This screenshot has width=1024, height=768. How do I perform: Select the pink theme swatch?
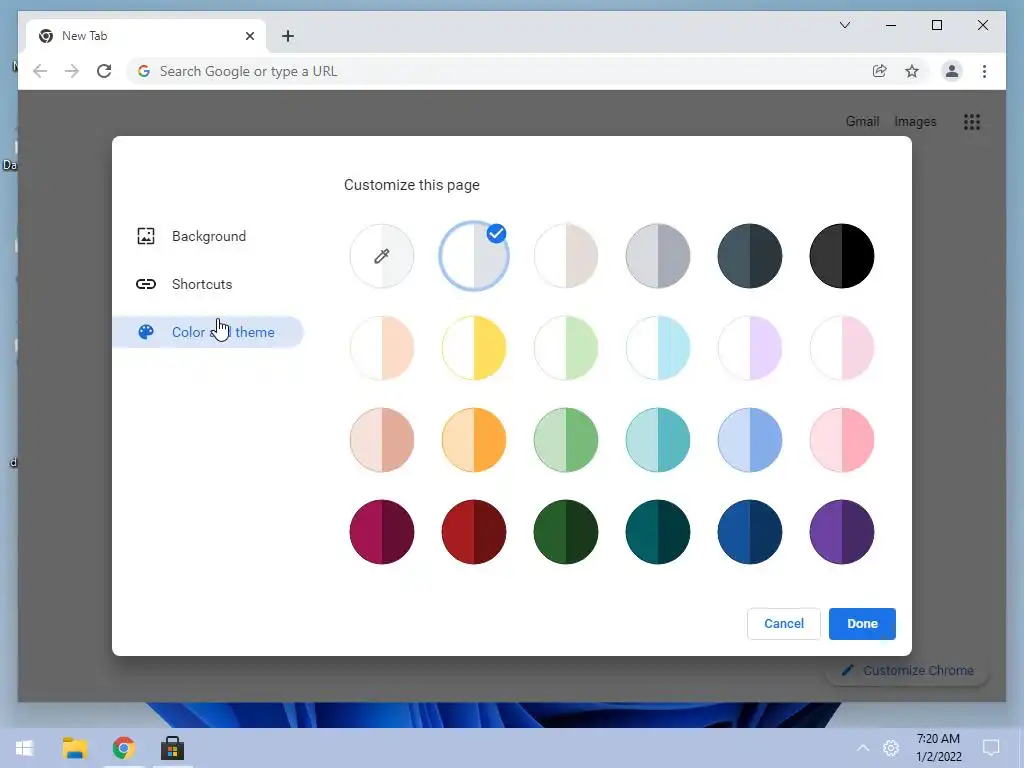(842, 440)
